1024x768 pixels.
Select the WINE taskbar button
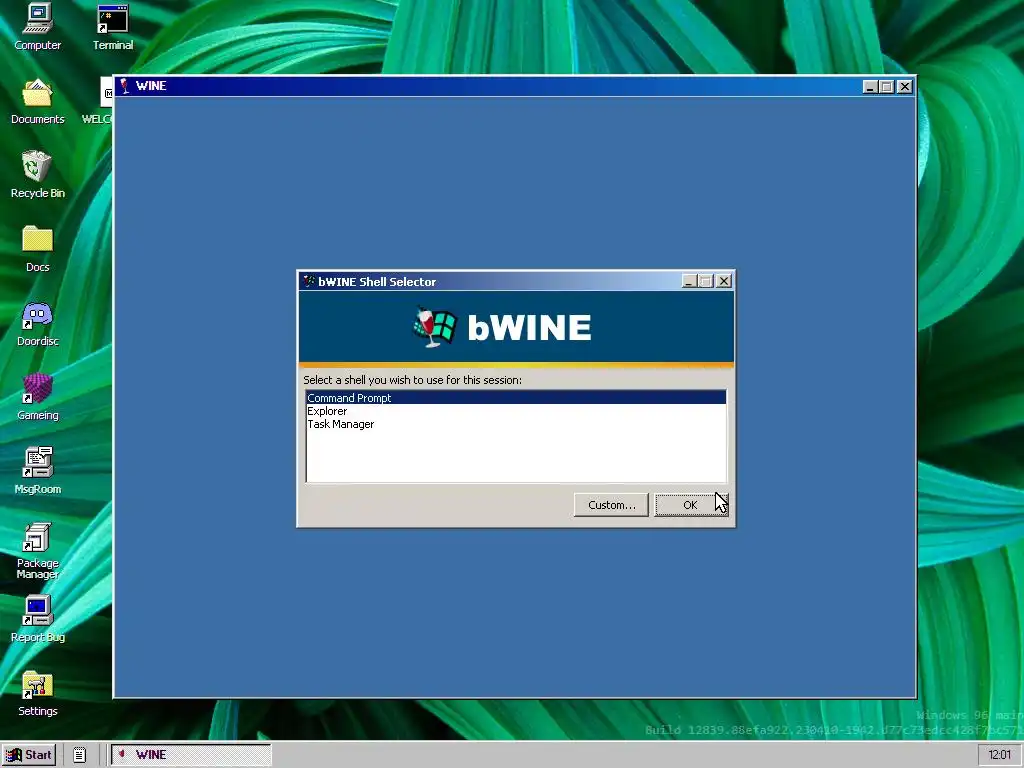[x=191, y=755]
